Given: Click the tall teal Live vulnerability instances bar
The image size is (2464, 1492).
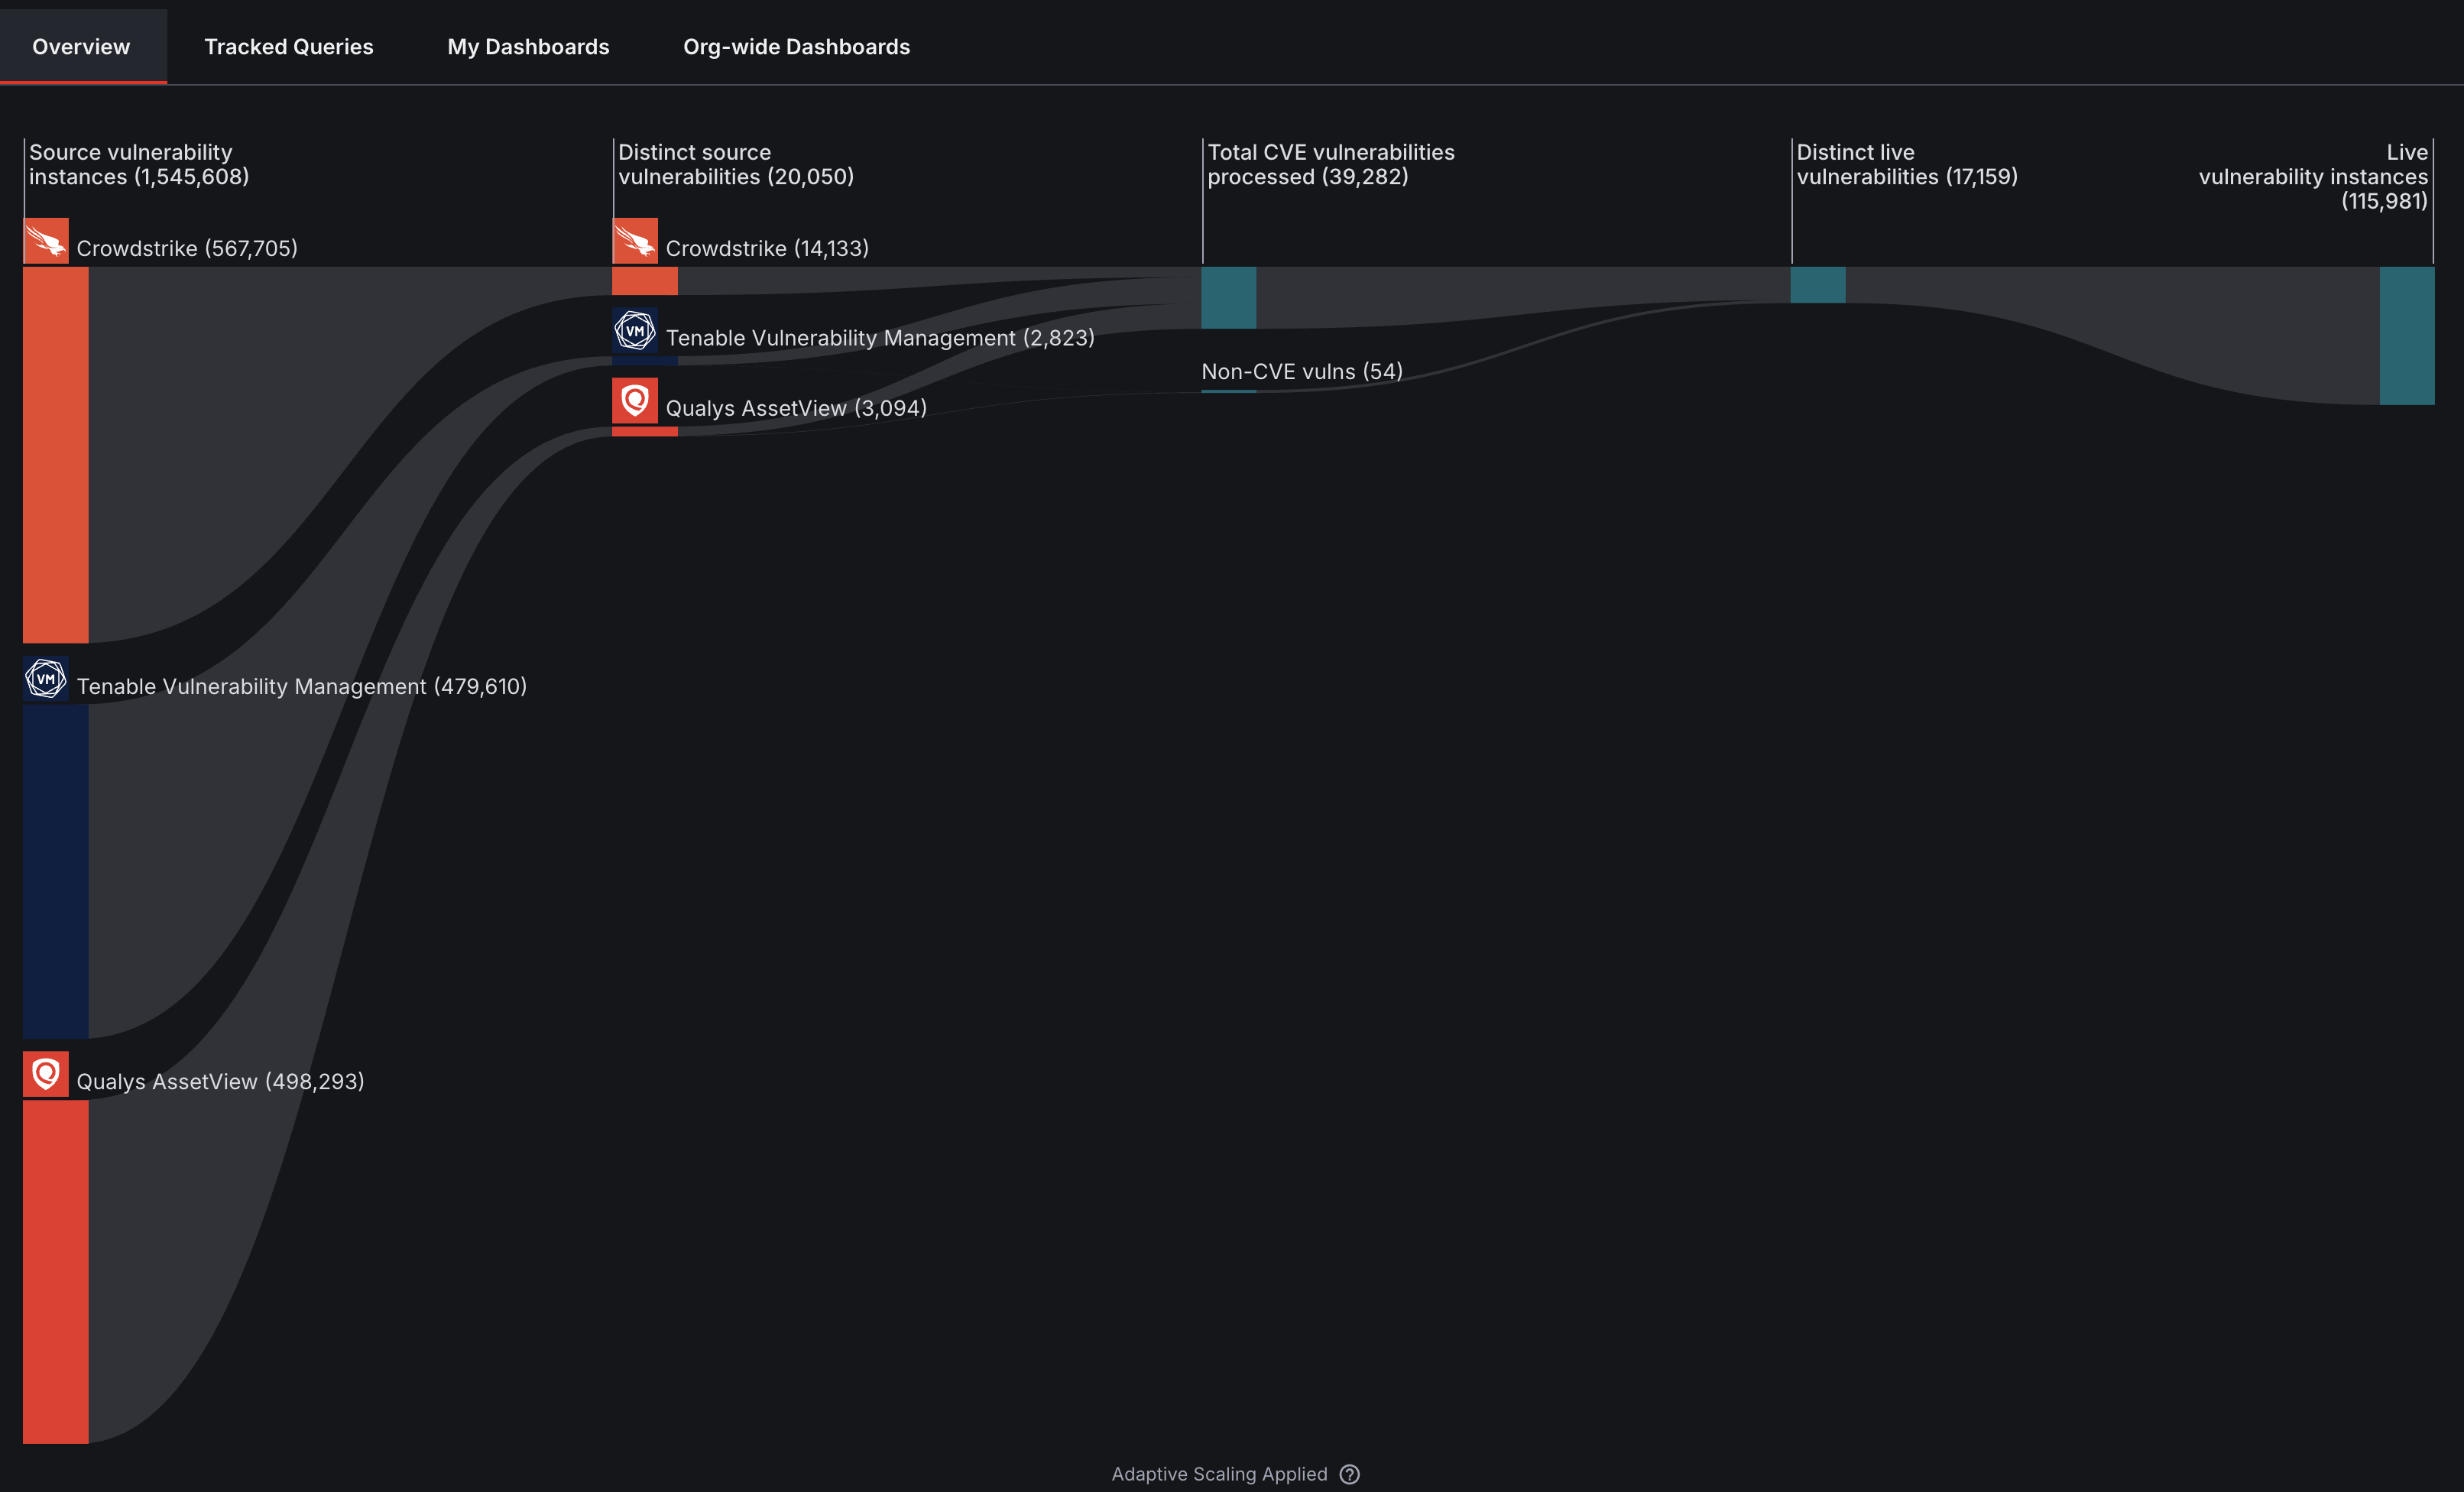Looking at the screenshot, I should 2407,335.
